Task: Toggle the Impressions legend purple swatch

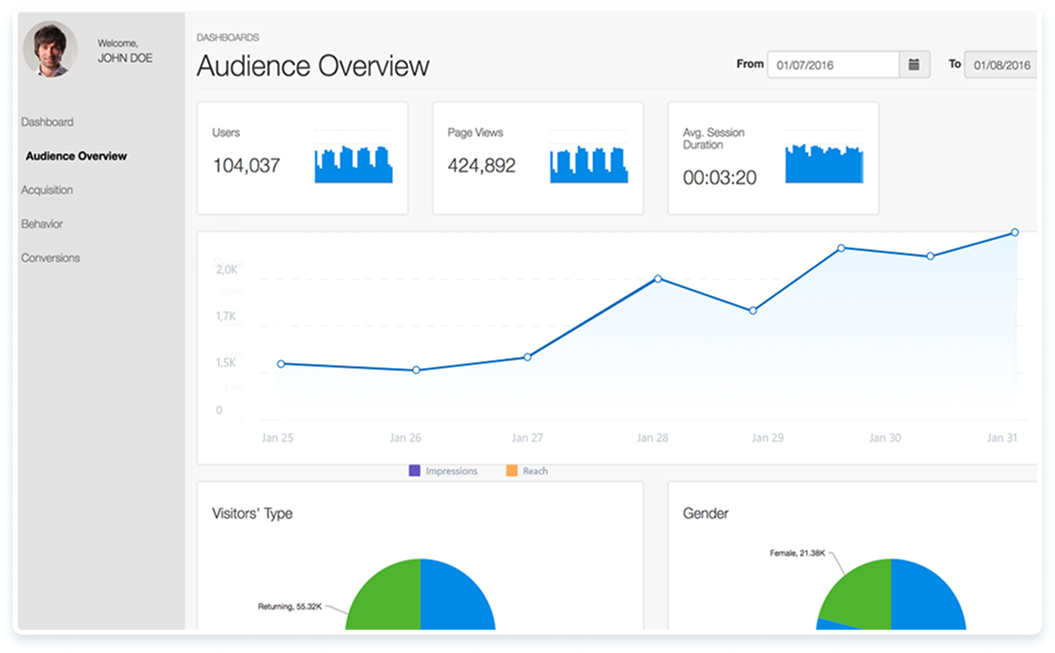Action: (x=415, y=471)
